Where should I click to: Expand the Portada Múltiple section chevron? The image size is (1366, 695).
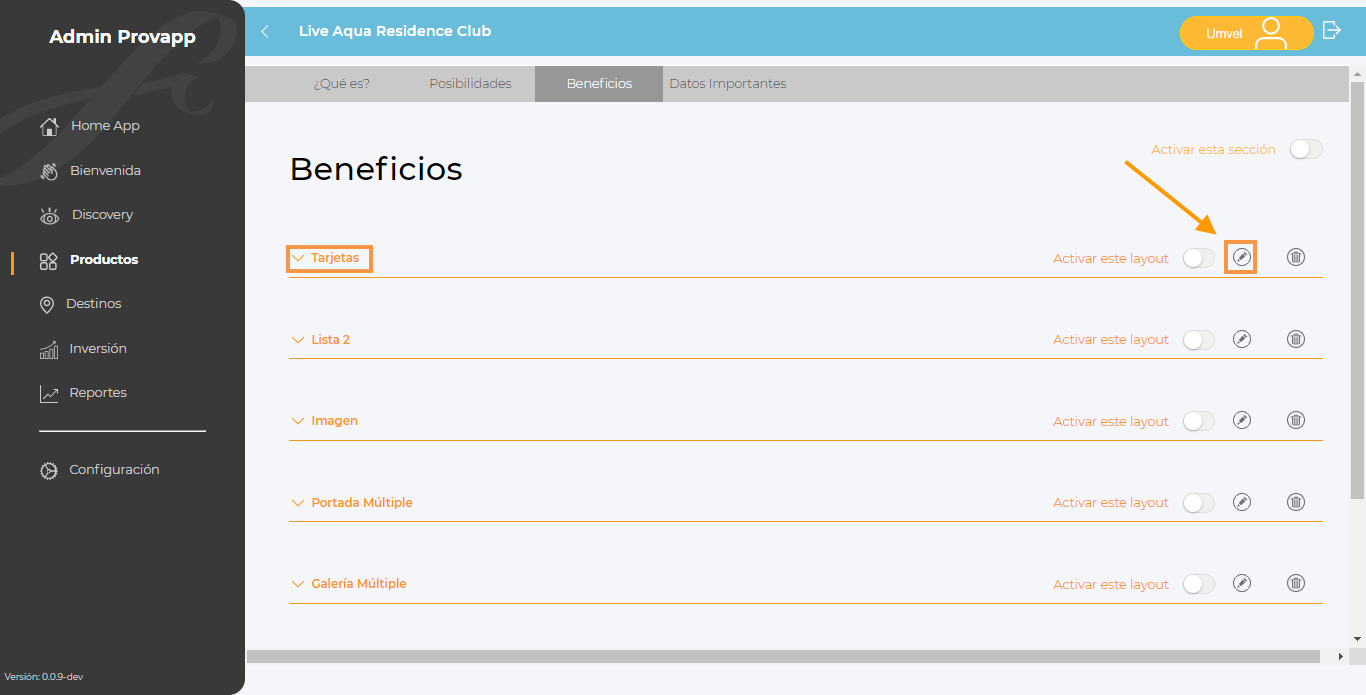click(x=297, y=503)
